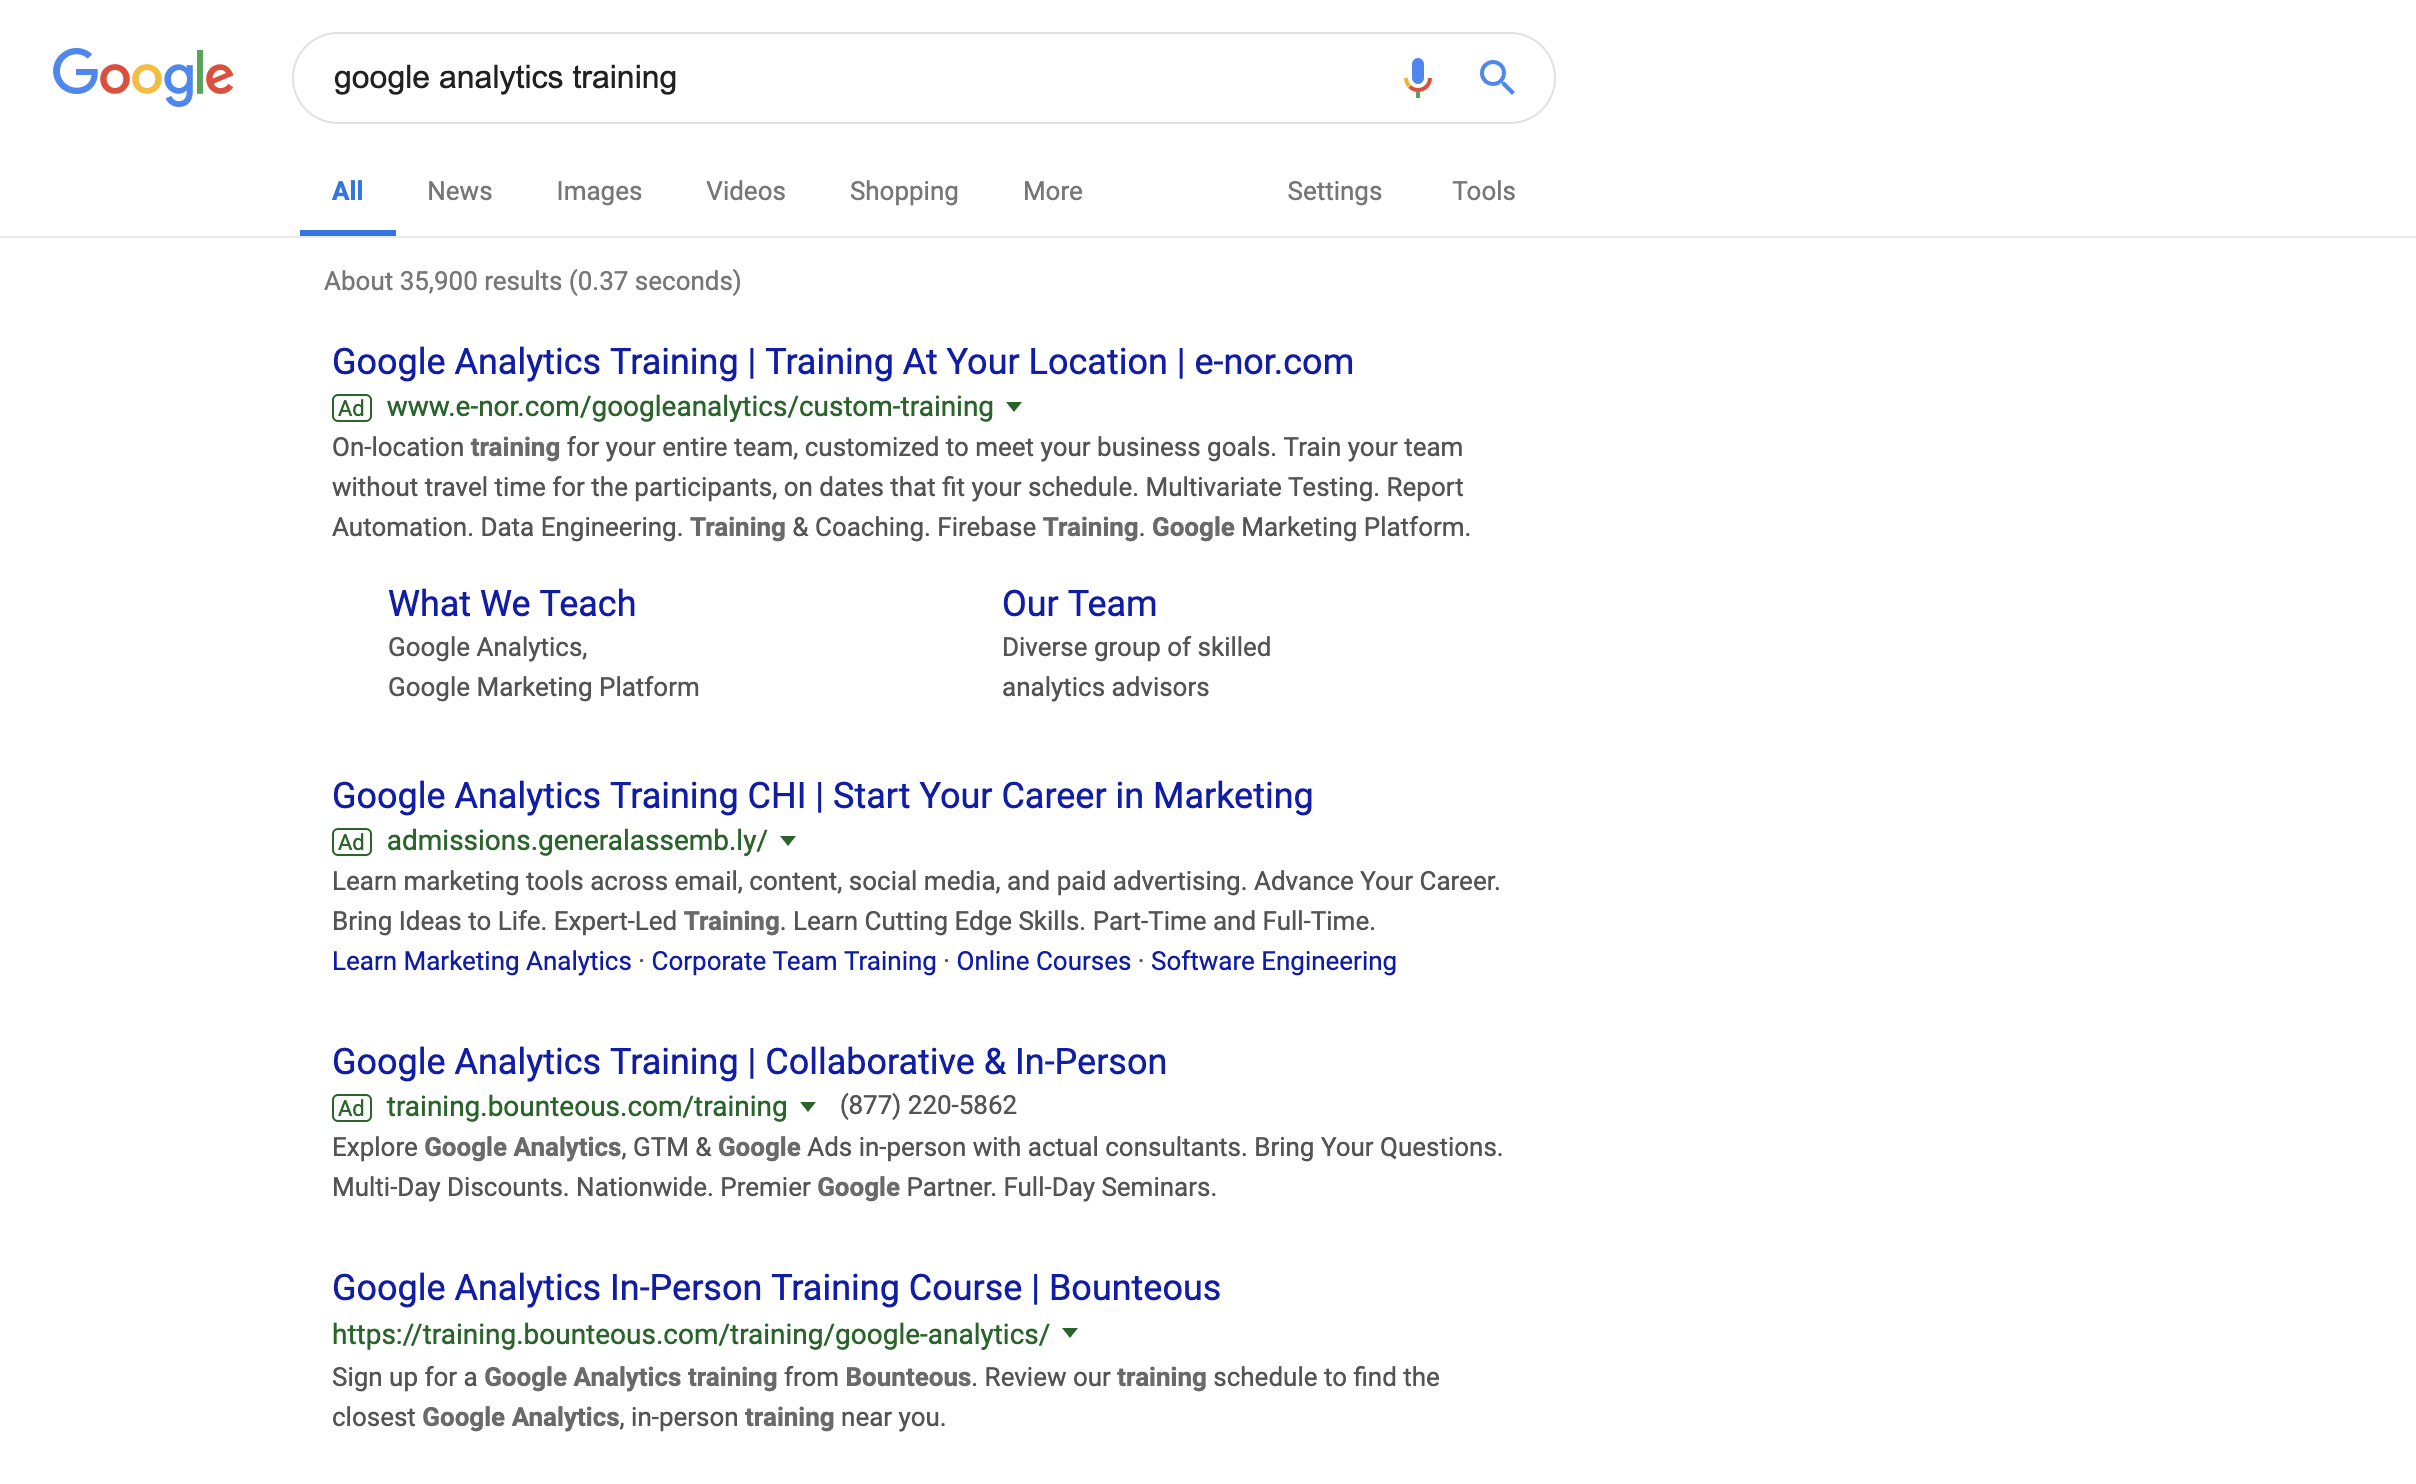Click the Ad badge beside admissions.generalassemb.ly
The width and height of the screenshot is (2416, 1484).
pyautogui.click(x=352, y=842)
